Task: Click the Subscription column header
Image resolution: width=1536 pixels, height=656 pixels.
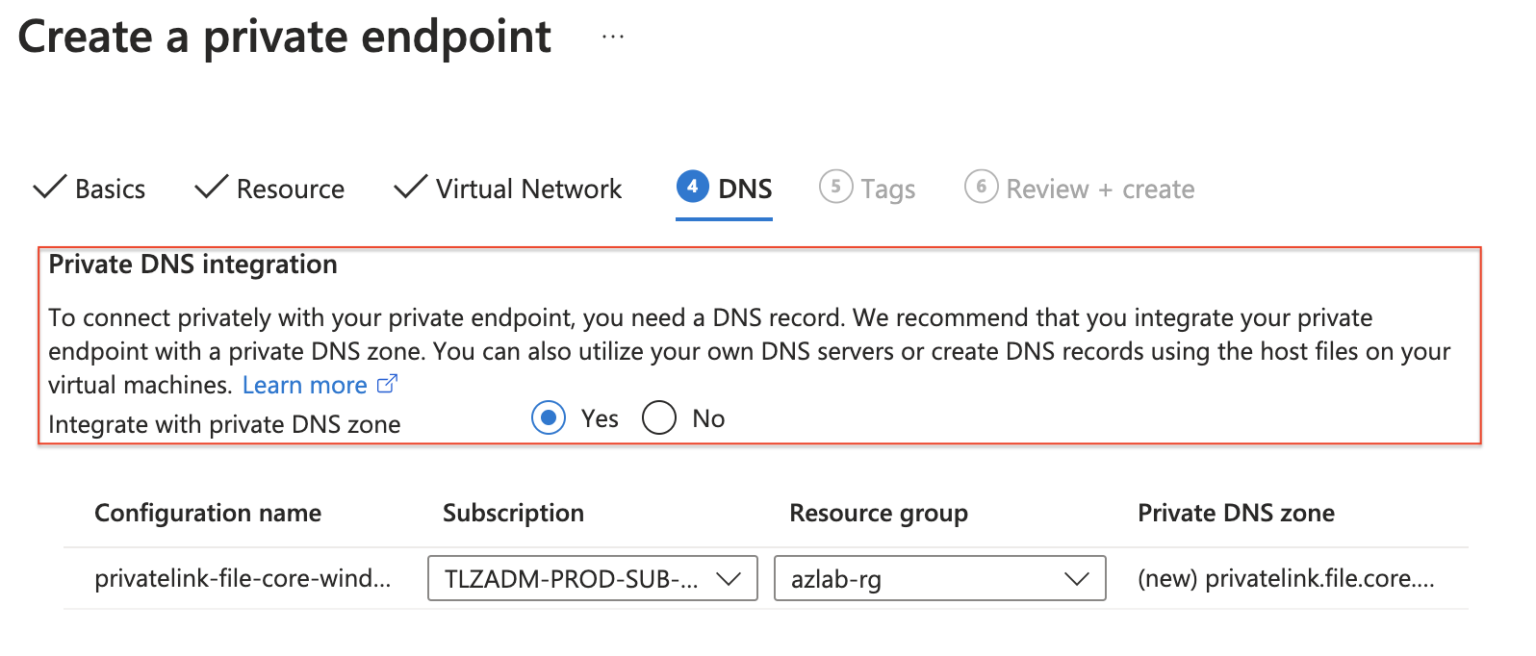Action: (513, 513)
